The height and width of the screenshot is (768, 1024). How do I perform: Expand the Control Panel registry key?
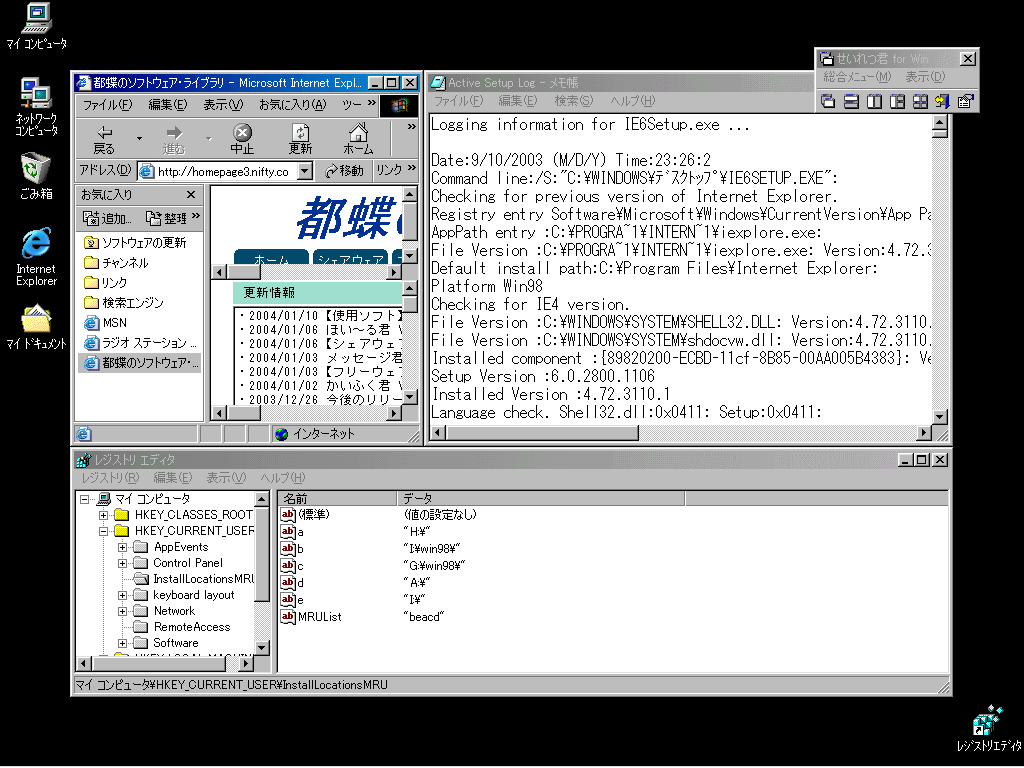(x=122, y=563)
